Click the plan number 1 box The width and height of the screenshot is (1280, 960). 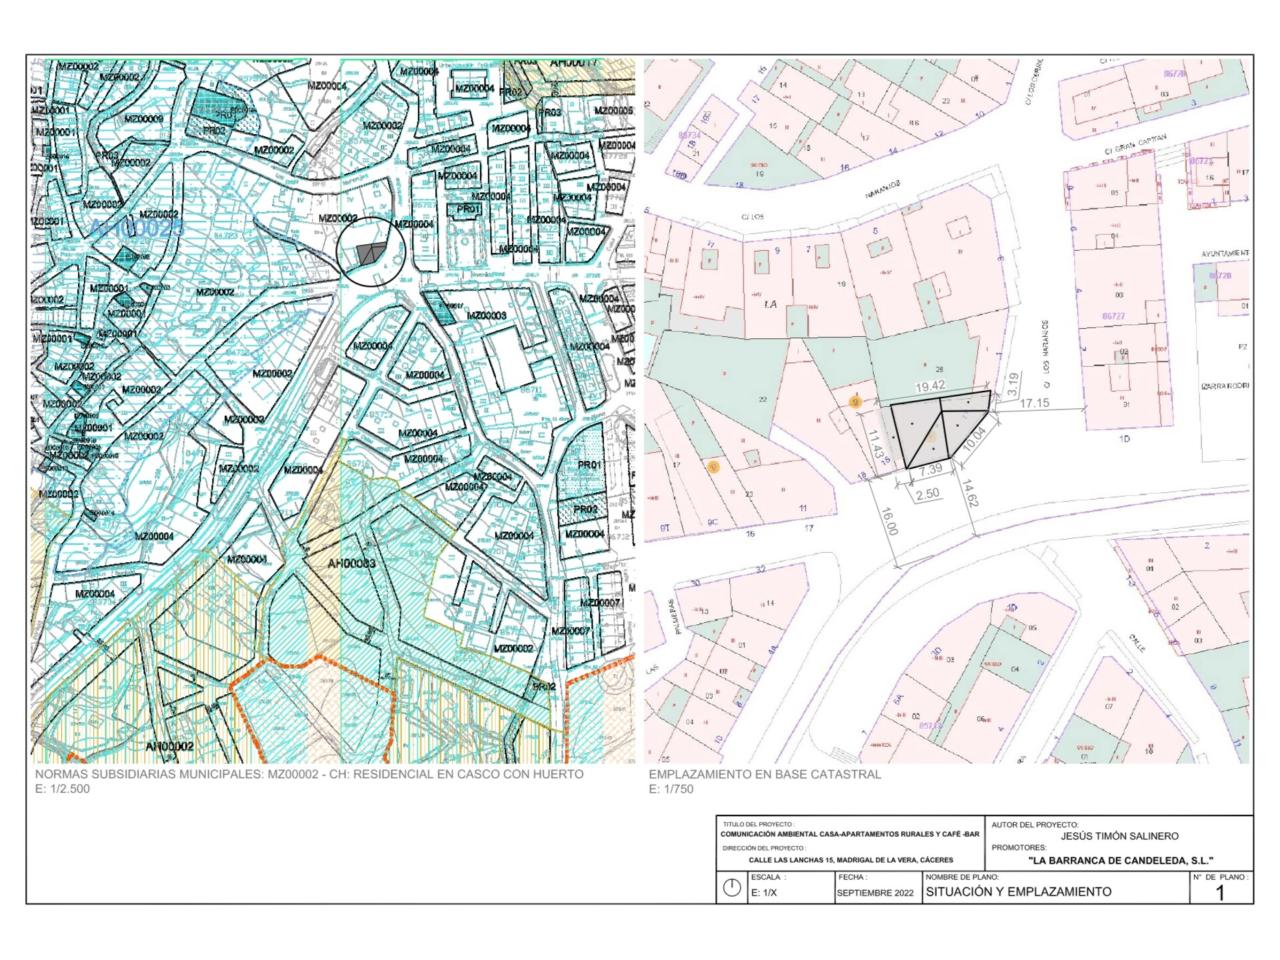pyautogui.click(x=1219, y=891)
